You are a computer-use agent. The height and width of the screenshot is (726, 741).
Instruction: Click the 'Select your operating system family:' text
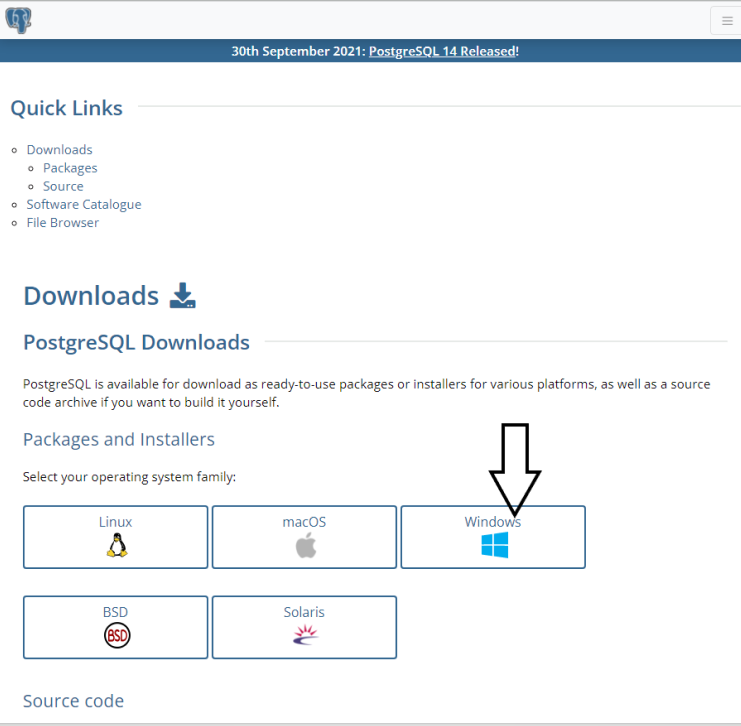coord(129,477)
